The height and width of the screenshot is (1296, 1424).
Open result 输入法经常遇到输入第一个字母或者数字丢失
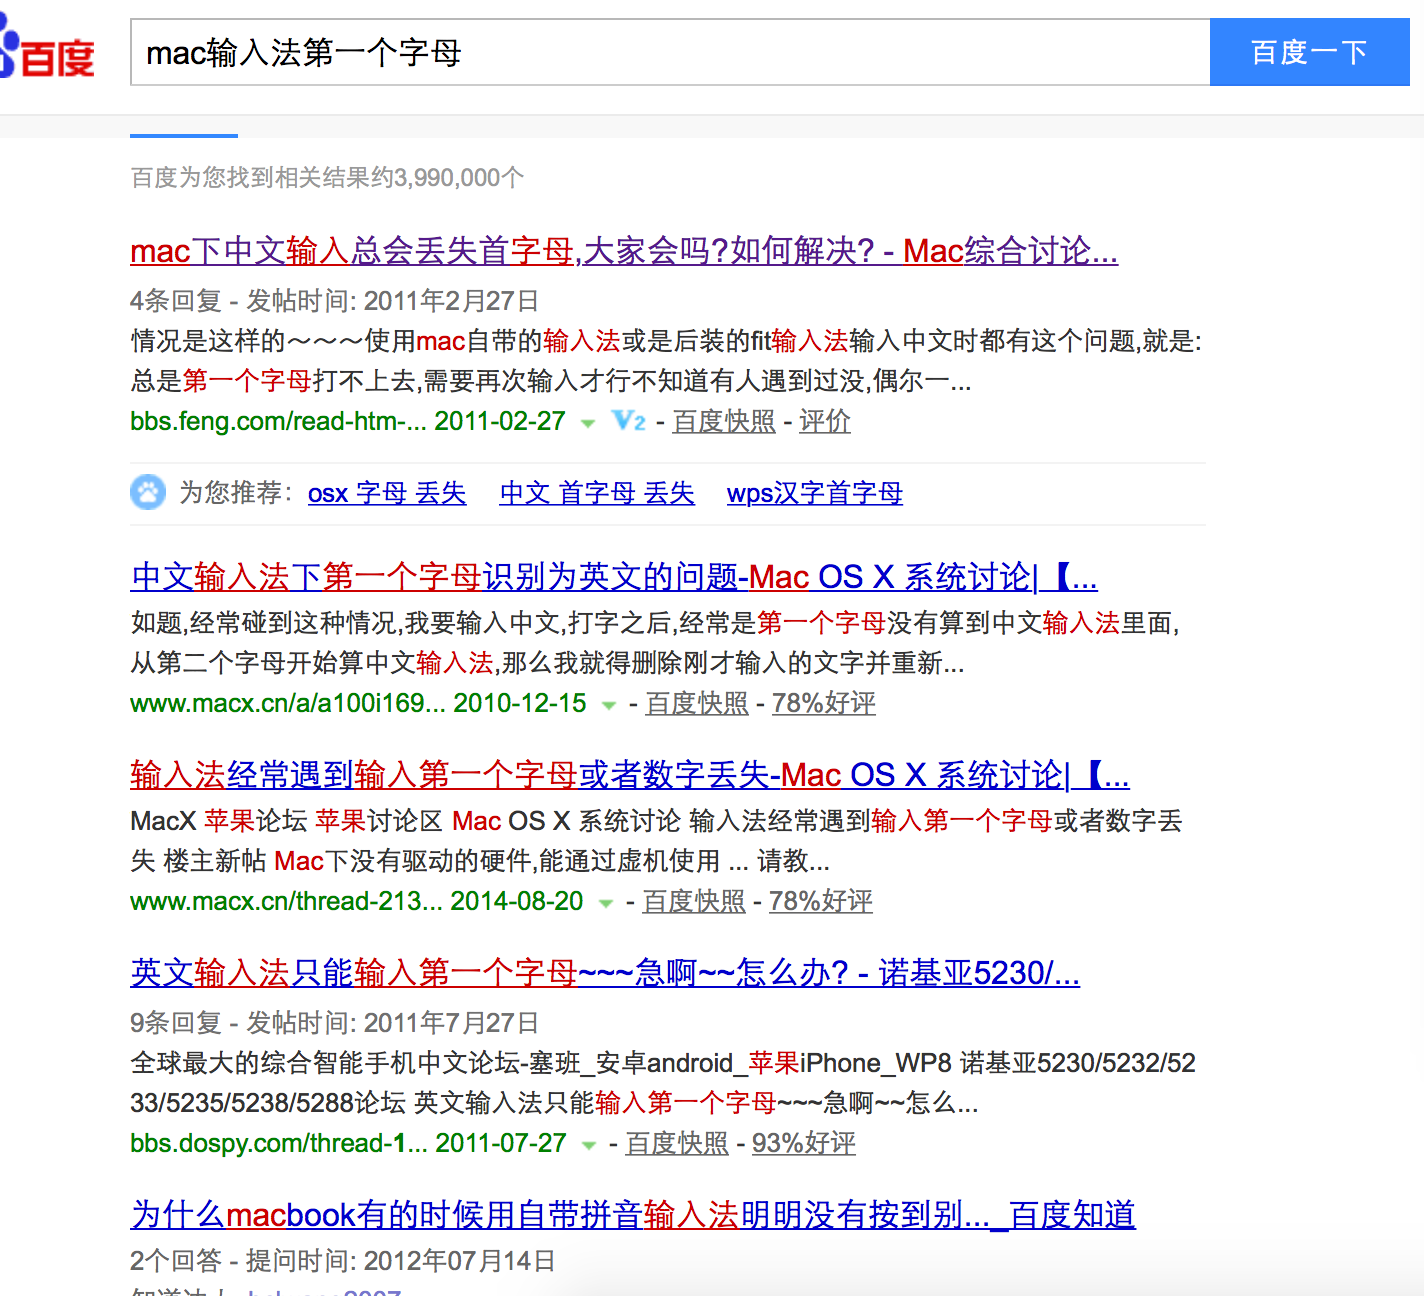click(629, 775)
